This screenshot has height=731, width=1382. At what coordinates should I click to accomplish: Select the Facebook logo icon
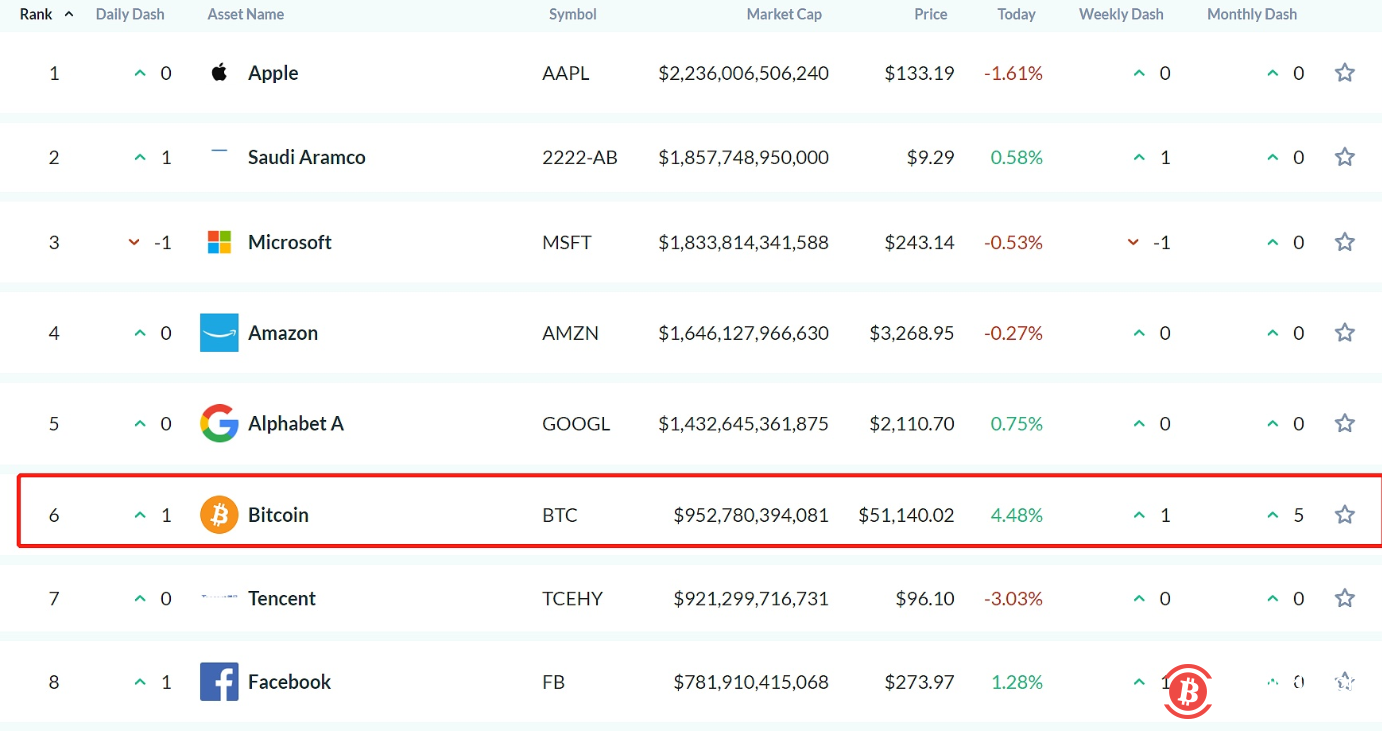218,681
